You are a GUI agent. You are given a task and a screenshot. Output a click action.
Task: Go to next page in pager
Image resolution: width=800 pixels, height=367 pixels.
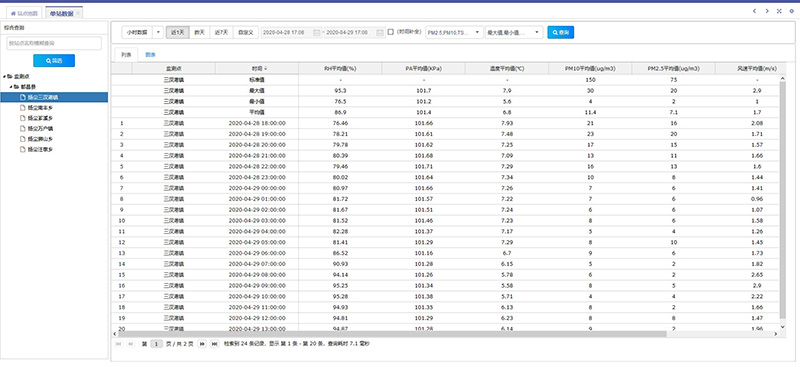pyautogui.click(x=202, y=344)
